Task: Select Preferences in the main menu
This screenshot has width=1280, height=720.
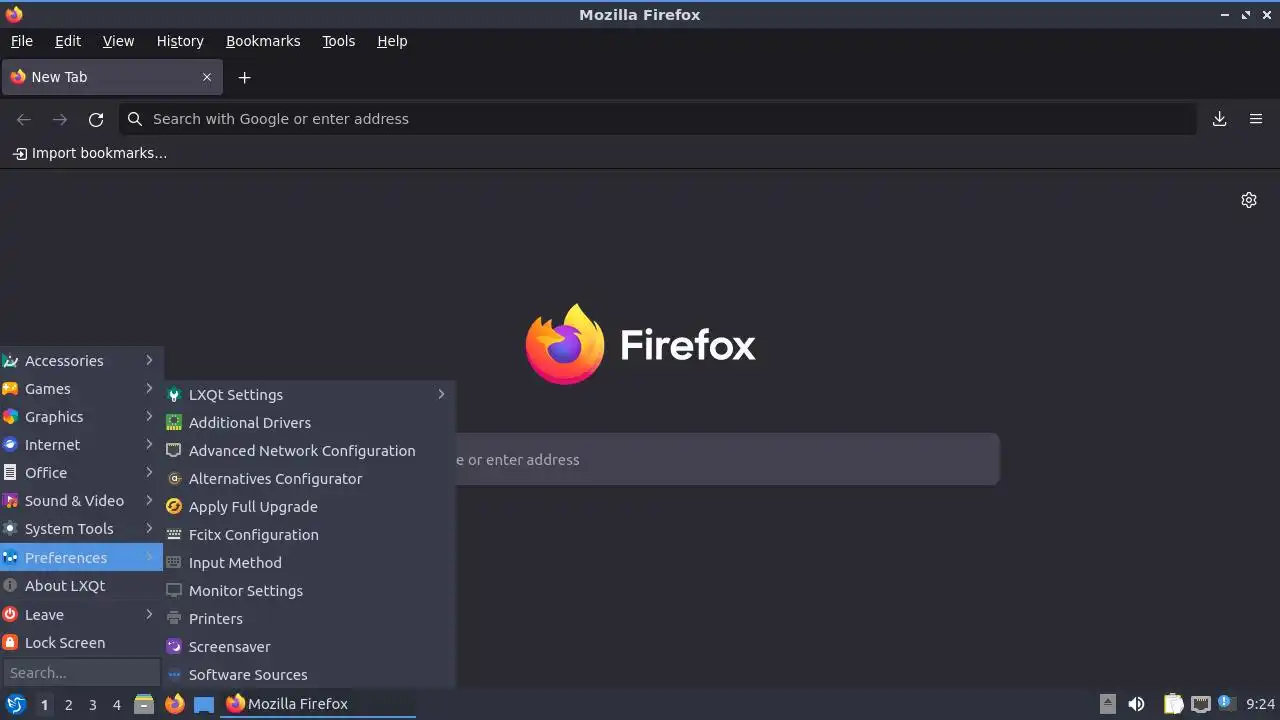Action: pyautogui.click(x=82, y=558)
